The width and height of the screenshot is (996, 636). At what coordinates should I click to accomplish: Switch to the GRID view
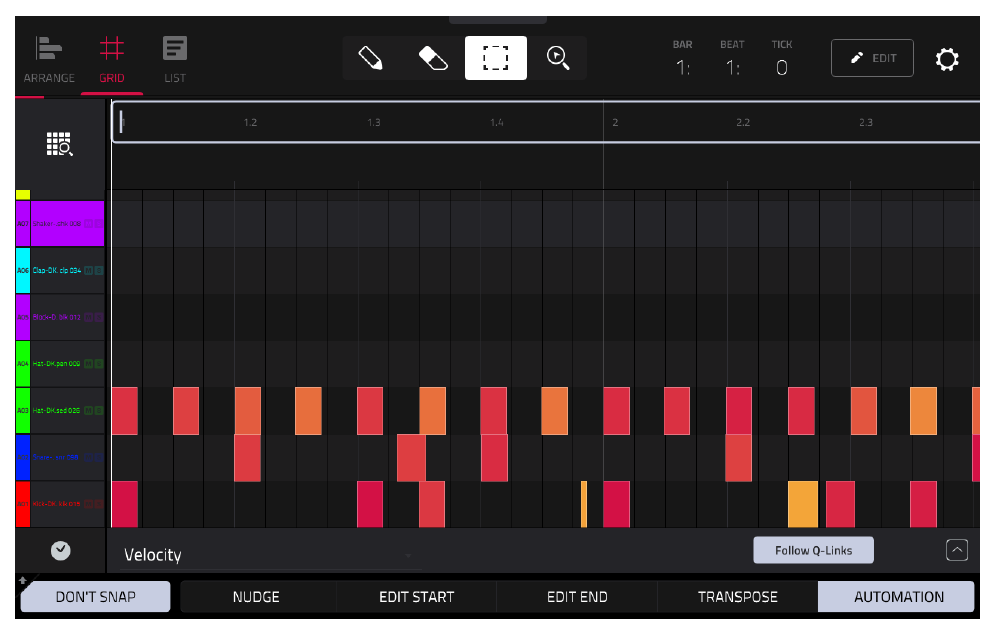click(112, 61)
